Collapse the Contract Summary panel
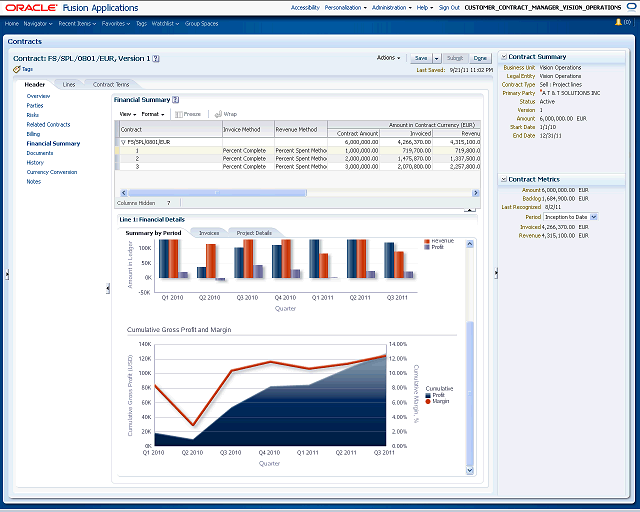This screenshot has height=512, width=640. pos(504,57)
